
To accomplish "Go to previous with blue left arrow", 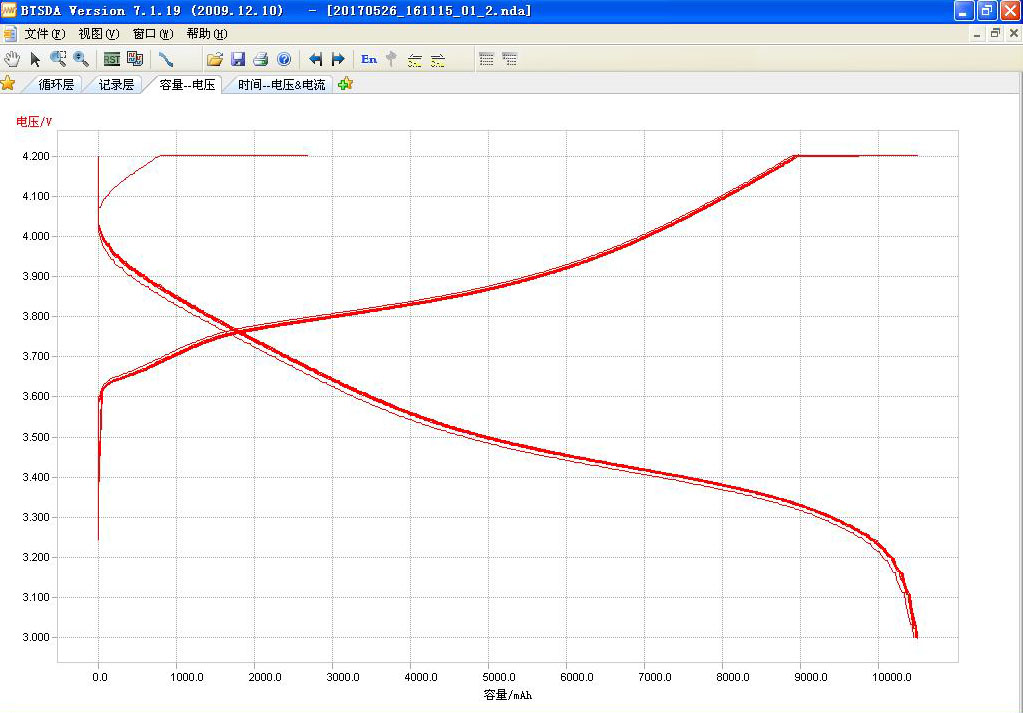I will coord(316,59).
